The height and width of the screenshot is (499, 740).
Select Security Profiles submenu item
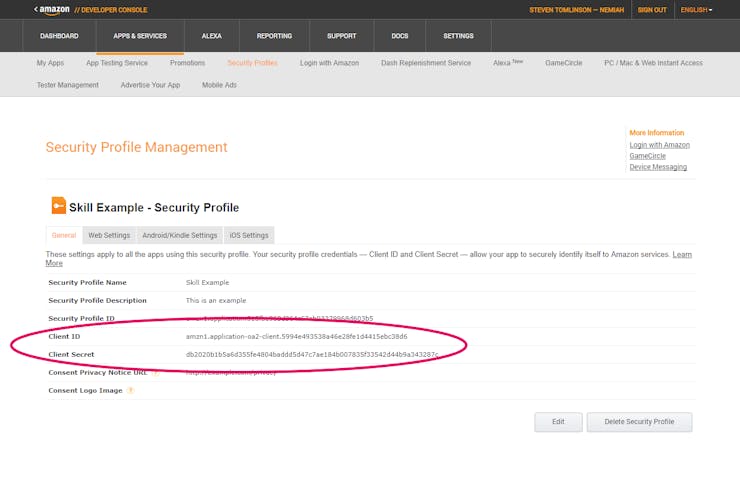[x=252, y=63]
